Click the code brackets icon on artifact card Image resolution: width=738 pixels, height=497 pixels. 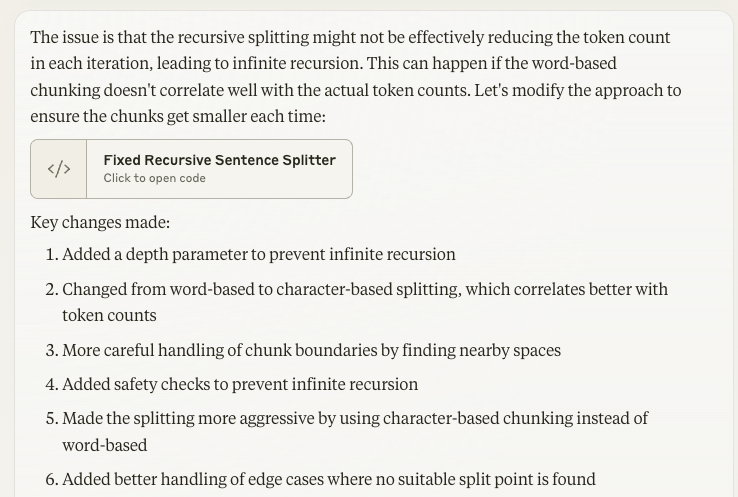(x=59, y=169)
